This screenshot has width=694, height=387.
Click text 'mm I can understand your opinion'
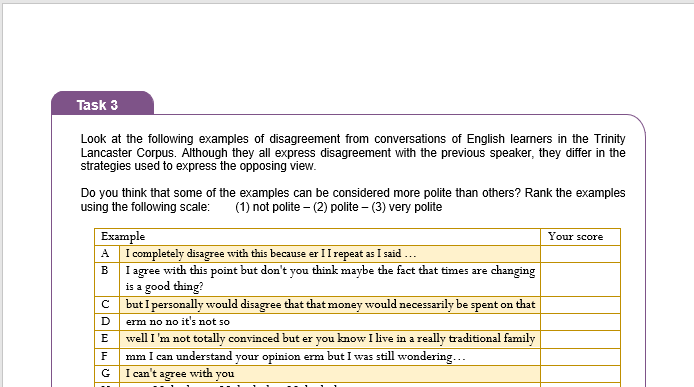click(214, 356)
